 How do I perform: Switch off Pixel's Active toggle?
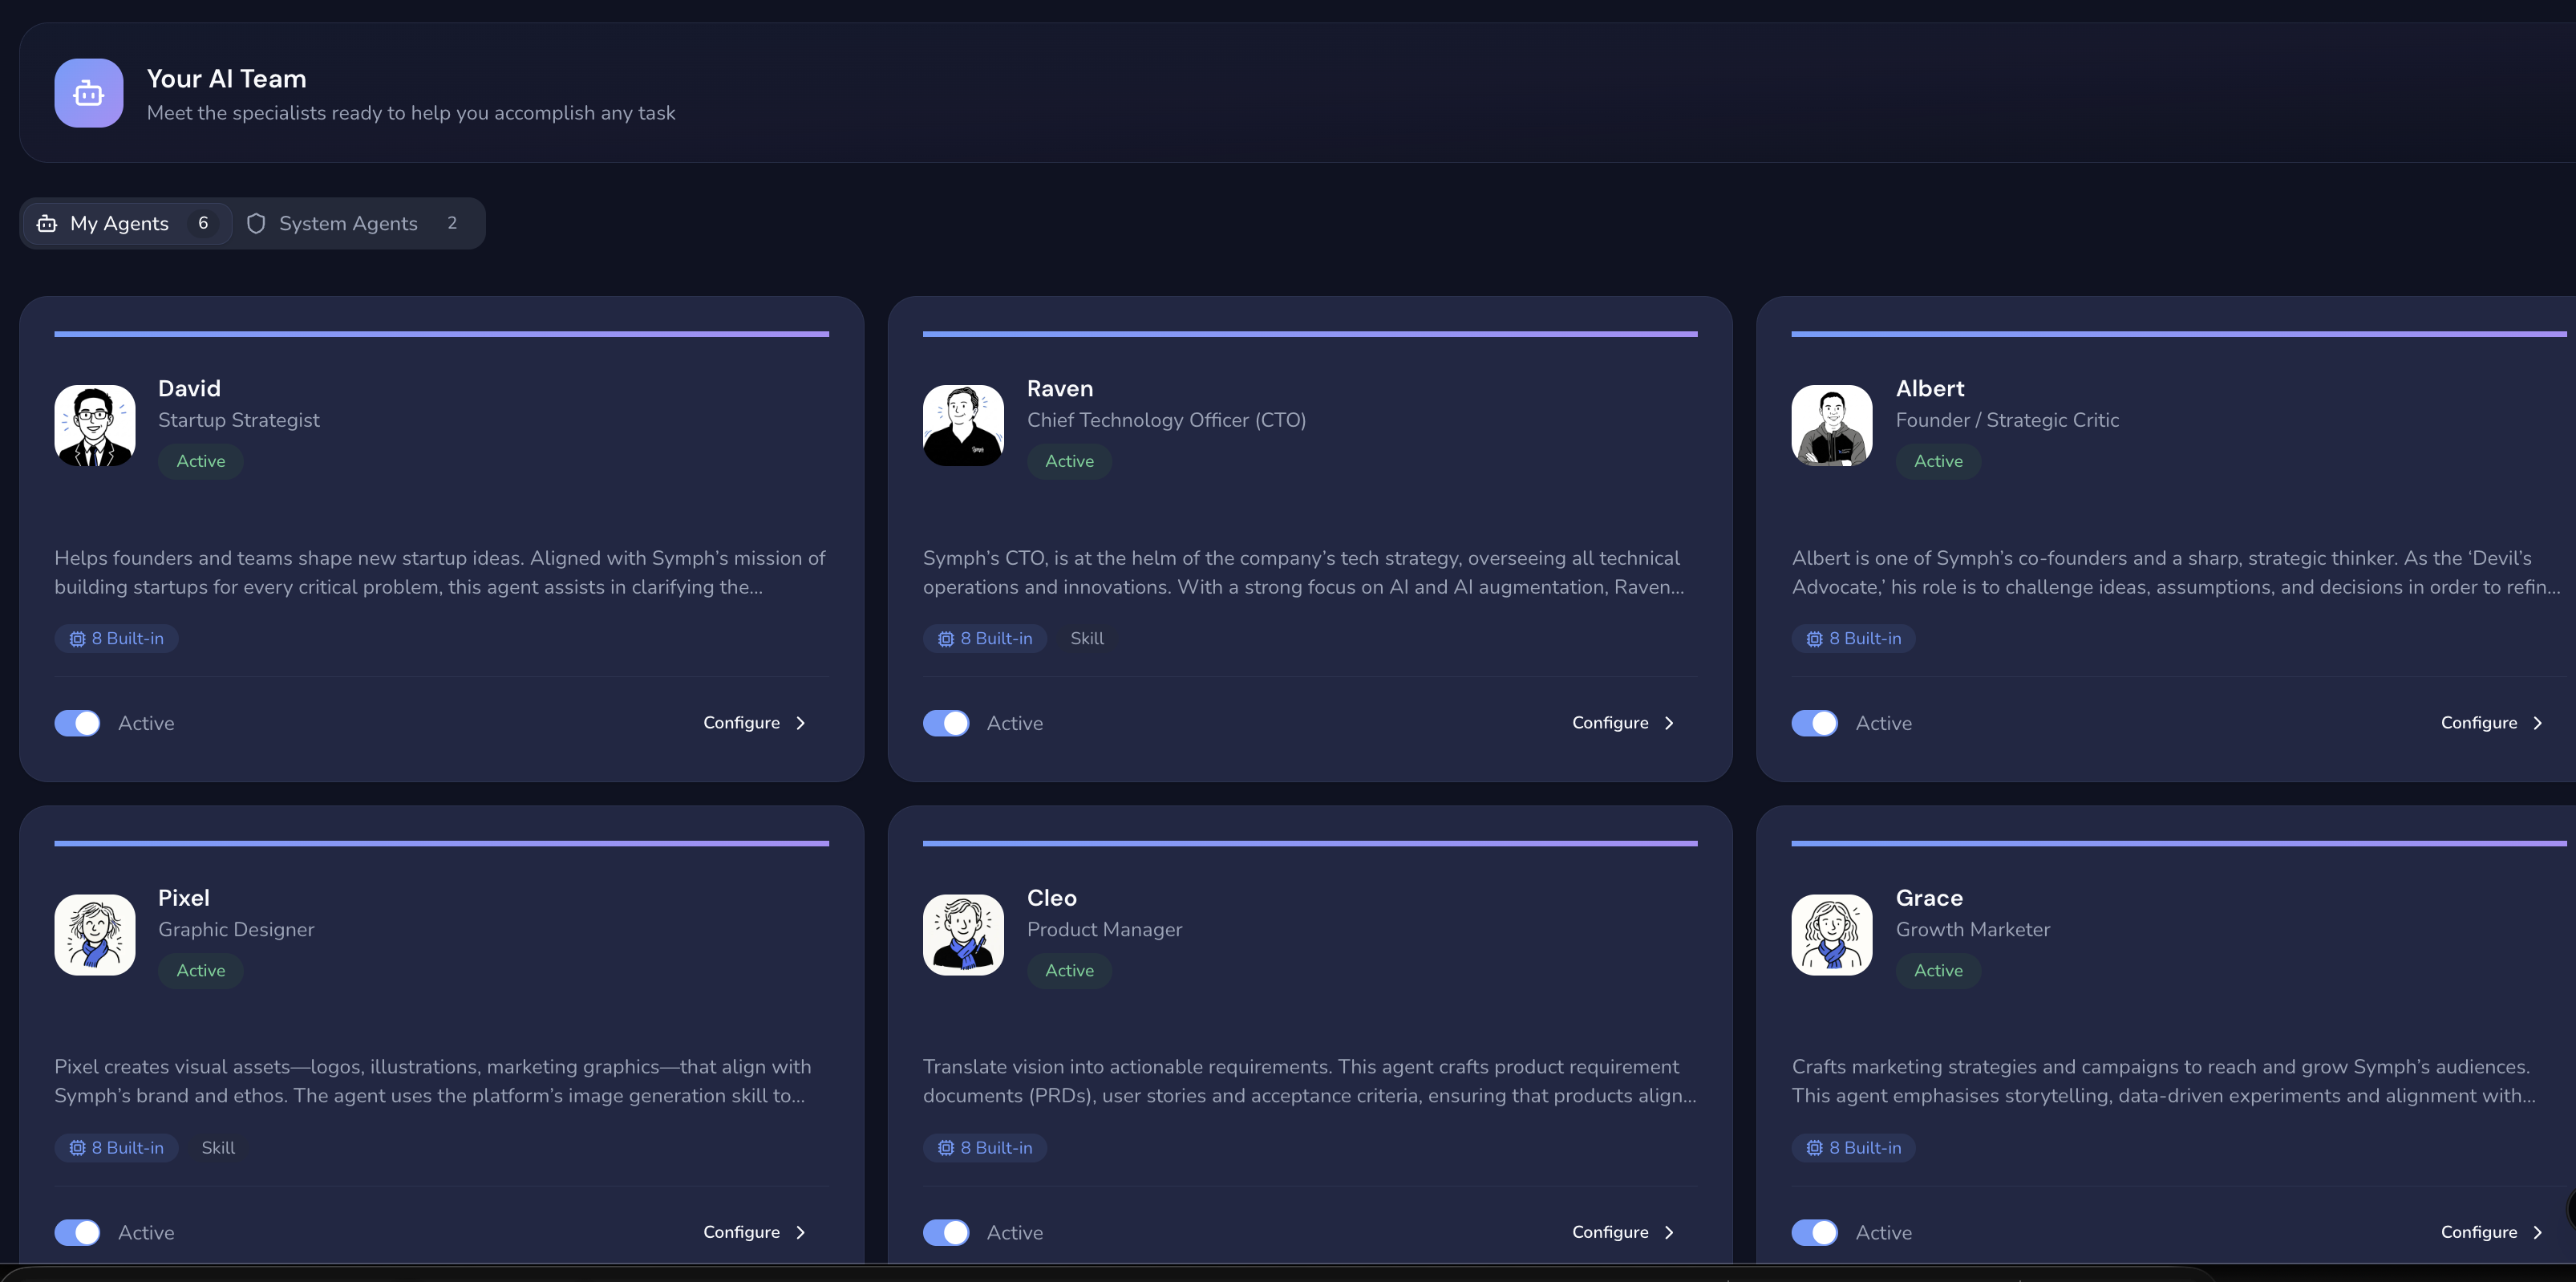(x=77, y=1232)
